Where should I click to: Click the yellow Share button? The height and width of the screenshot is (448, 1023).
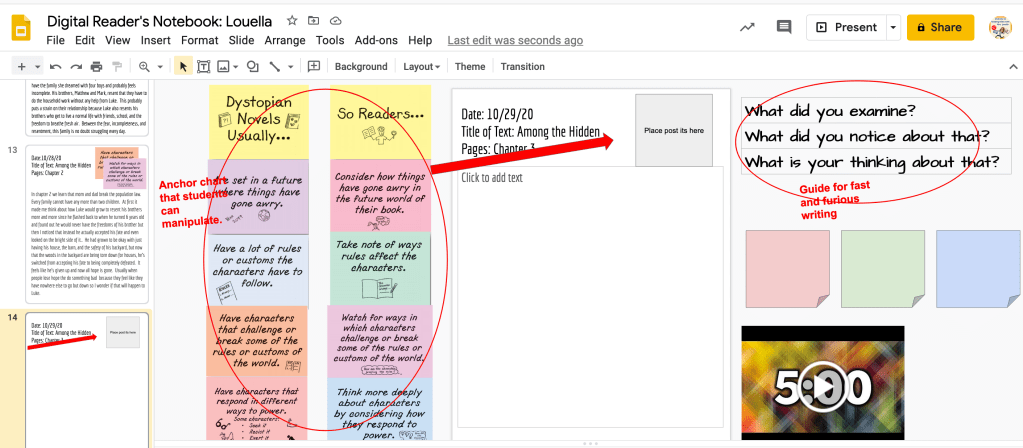click(940, 28)
